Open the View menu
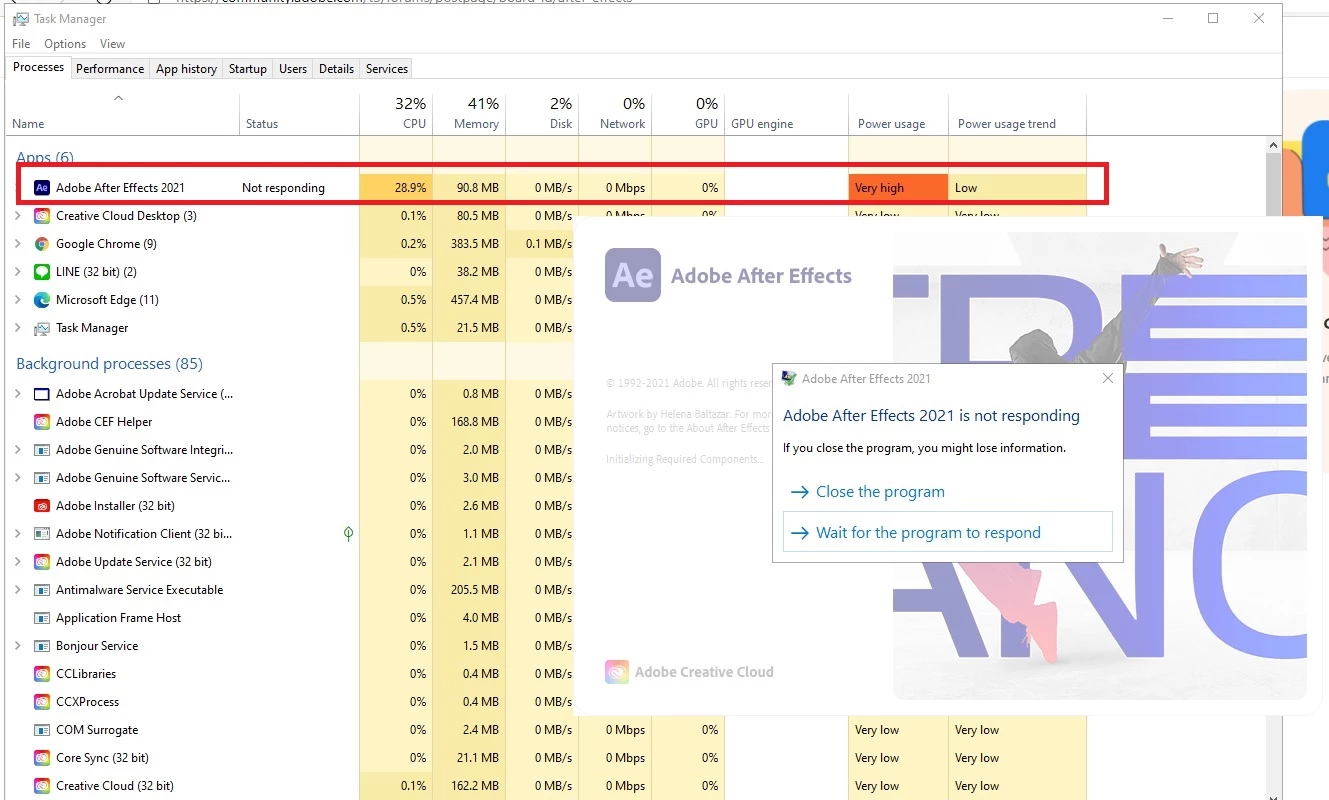The width and height of the screenshot is (1329, 800). tap(112, 44)
